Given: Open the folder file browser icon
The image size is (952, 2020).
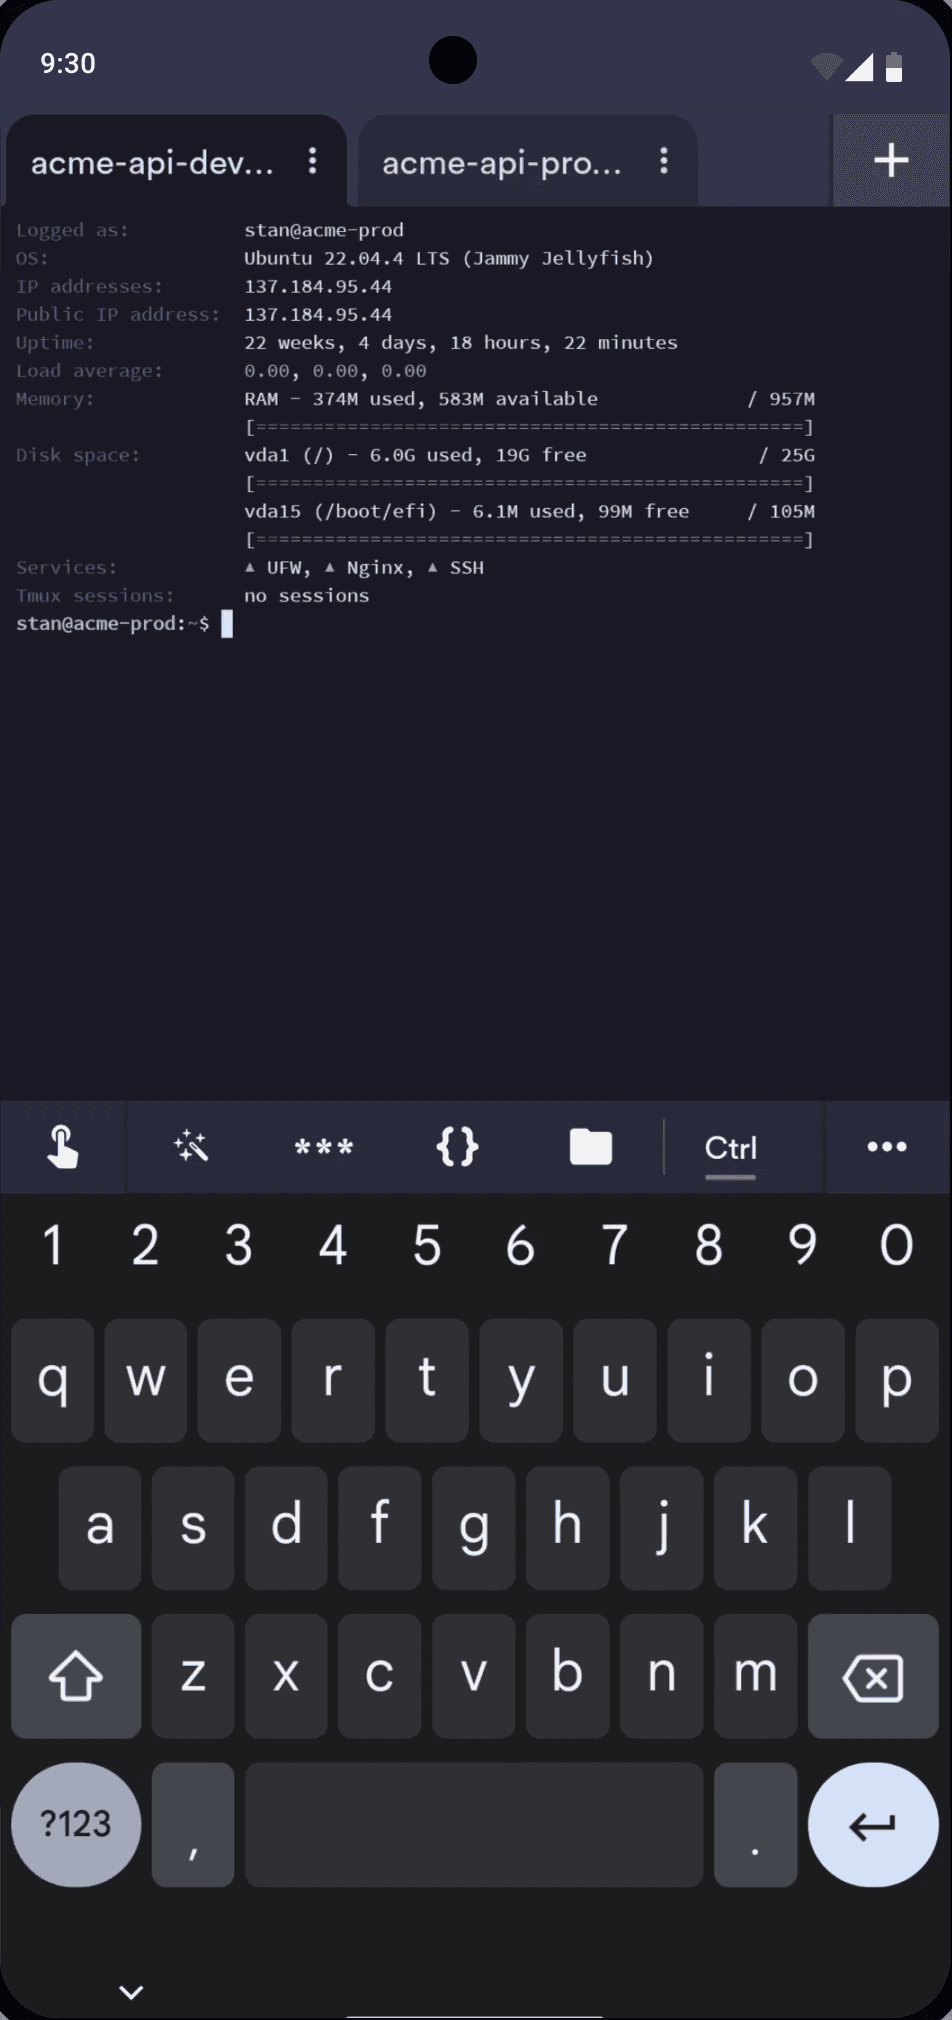Looking at the screenshot, I should coord(591,1147).
